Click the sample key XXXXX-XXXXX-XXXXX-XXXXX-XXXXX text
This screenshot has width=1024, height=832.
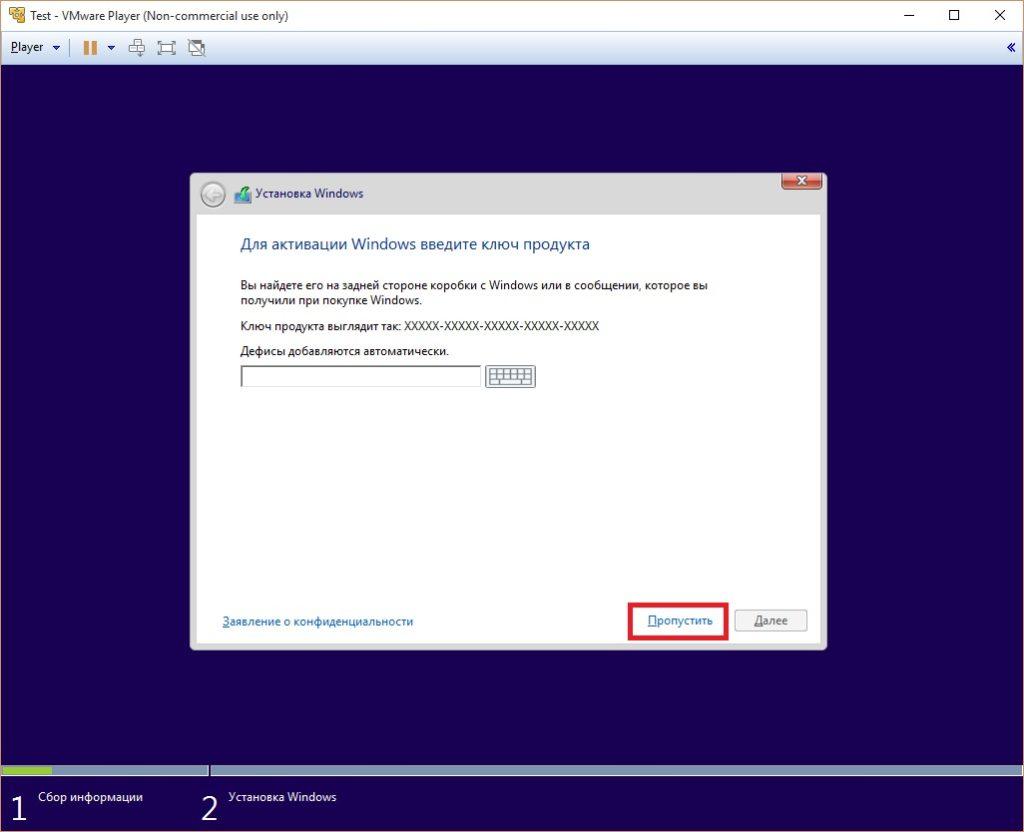(502, 326)
